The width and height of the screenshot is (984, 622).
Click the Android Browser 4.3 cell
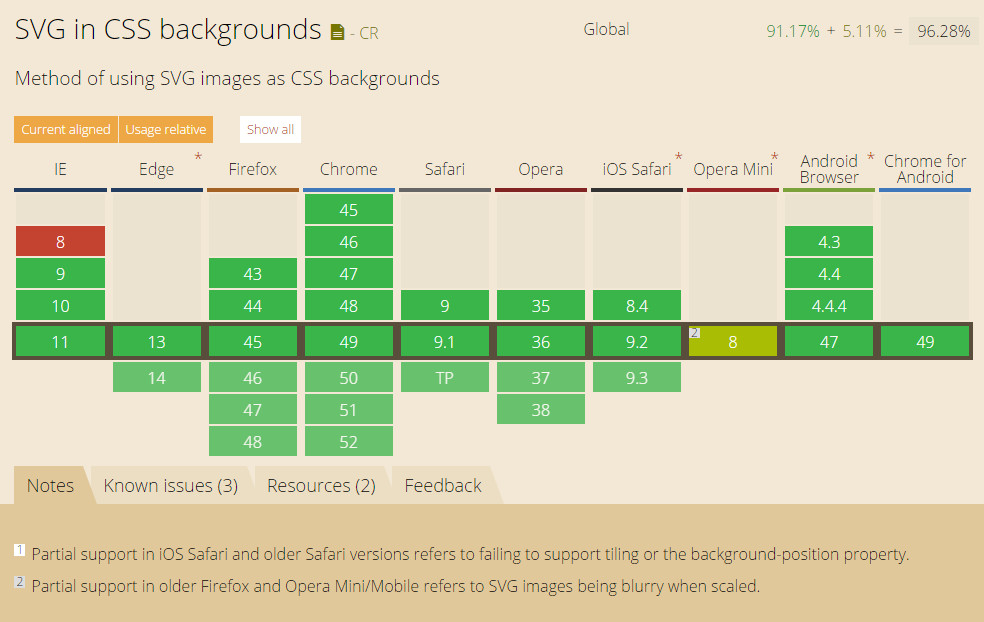[828, 242]
